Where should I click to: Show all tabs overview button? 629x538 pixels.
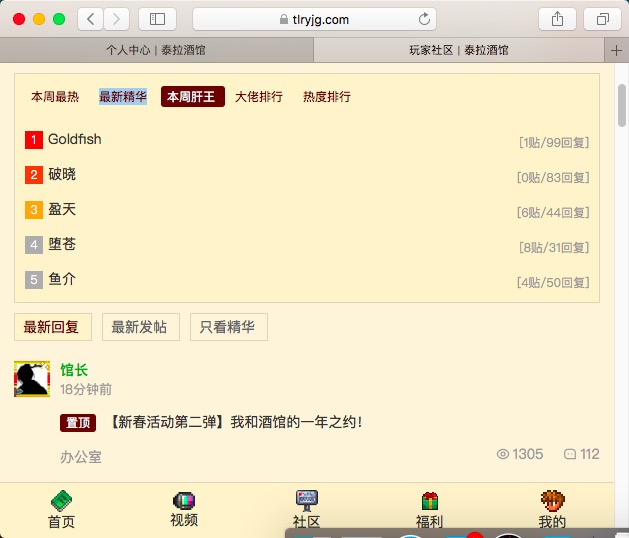click(x=603, y=19)
